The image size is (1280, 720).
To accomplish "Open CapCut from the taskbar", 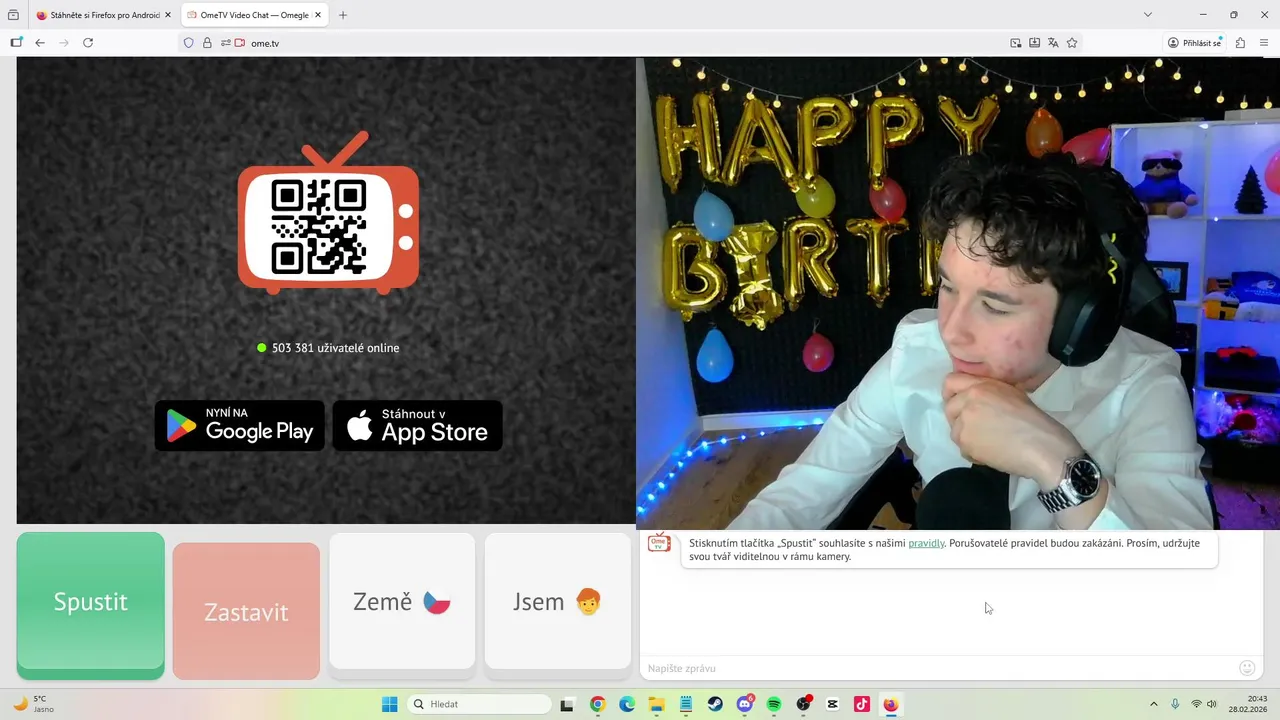I will tap(833, 704).
